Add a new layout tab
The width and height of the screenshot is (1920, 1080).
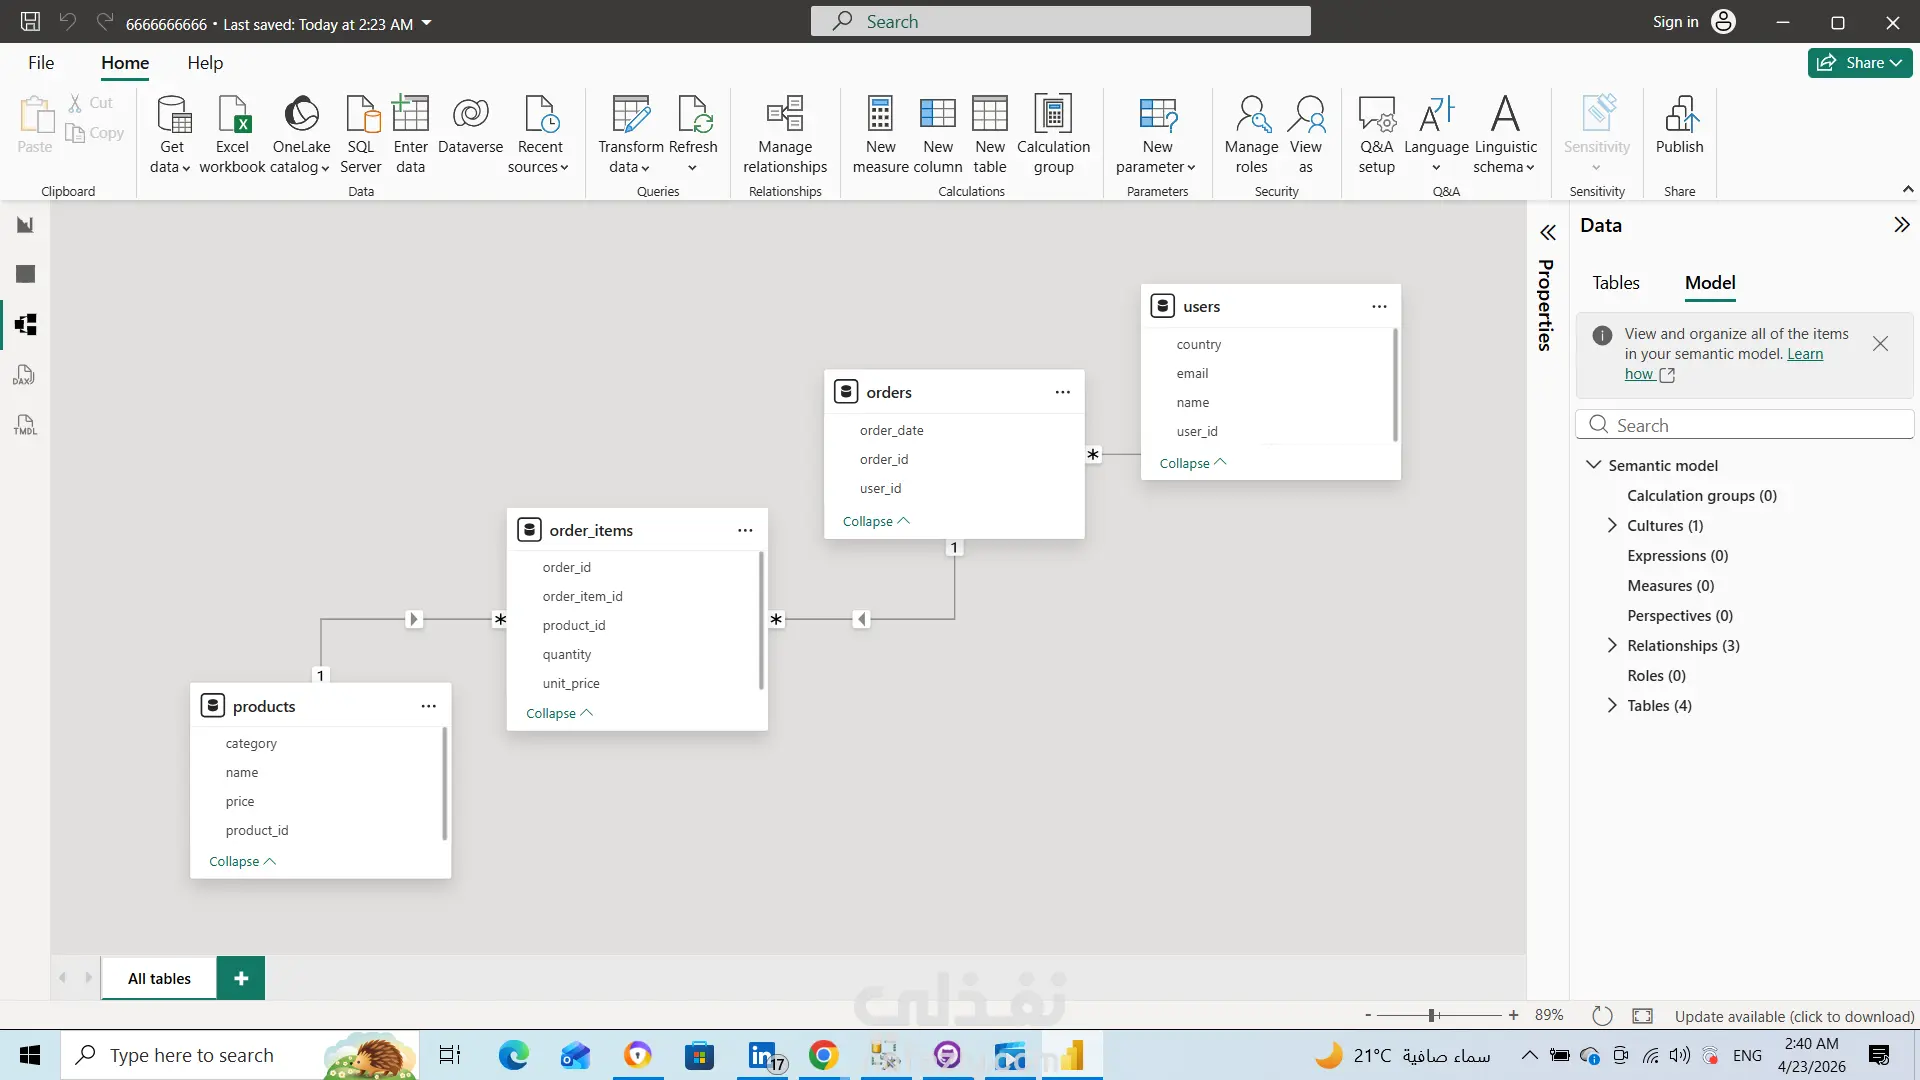241,979
